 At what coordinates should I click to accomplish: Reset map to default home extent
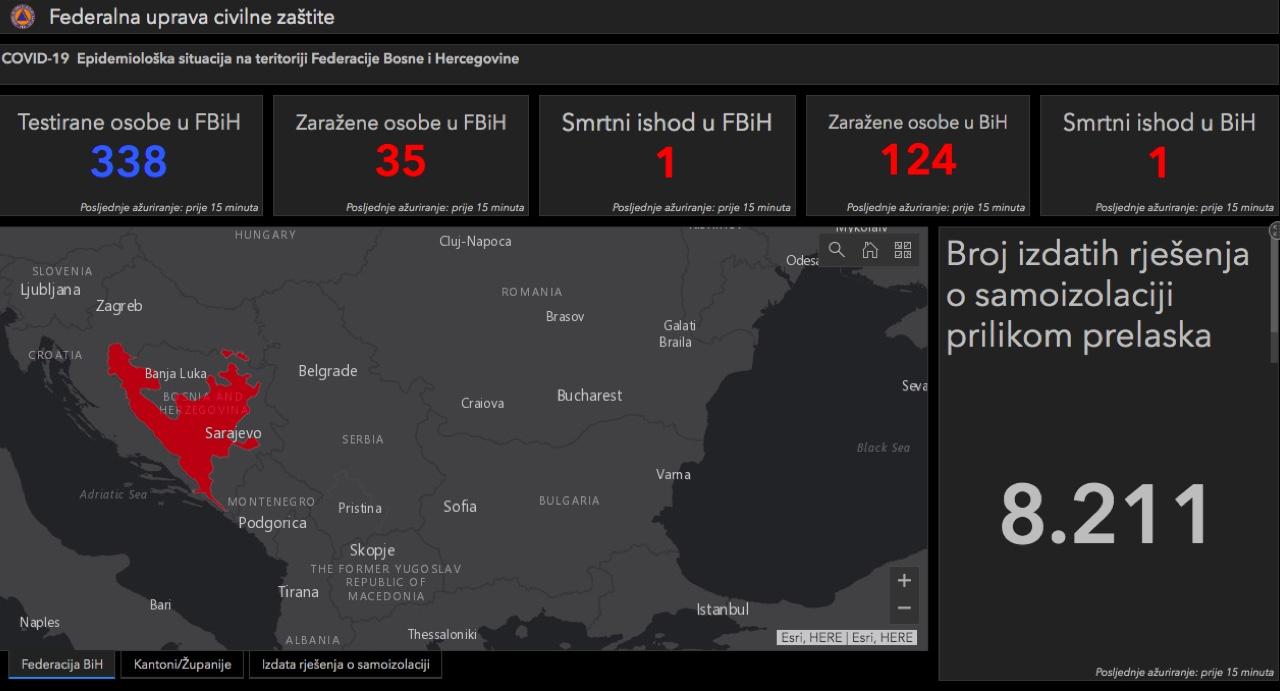point(870,250)
